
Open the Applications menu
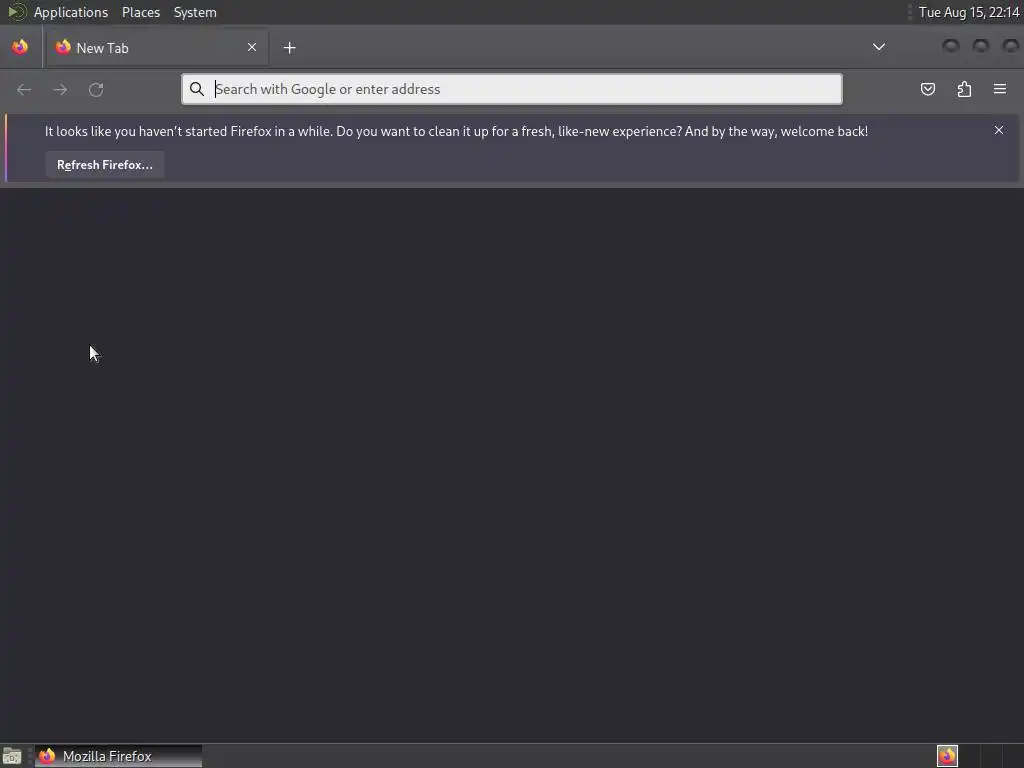(71, 12)
